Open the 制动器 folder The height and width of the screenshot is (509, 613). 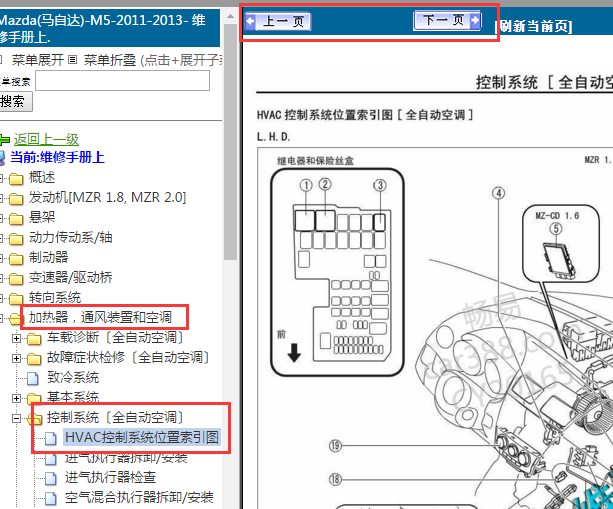[48, 257]
